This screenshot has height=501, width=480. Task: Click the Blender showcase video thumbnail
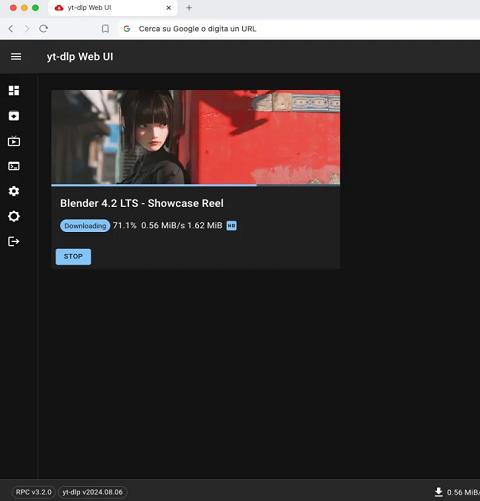tap(196, 137)
